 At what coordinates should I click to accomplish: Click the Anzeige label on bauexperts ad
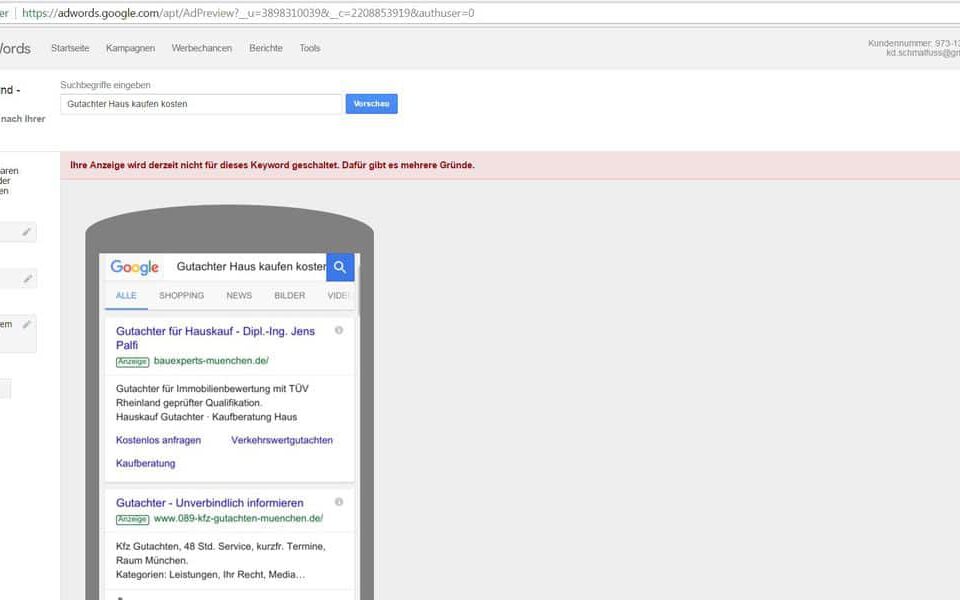tap(132, 362)
